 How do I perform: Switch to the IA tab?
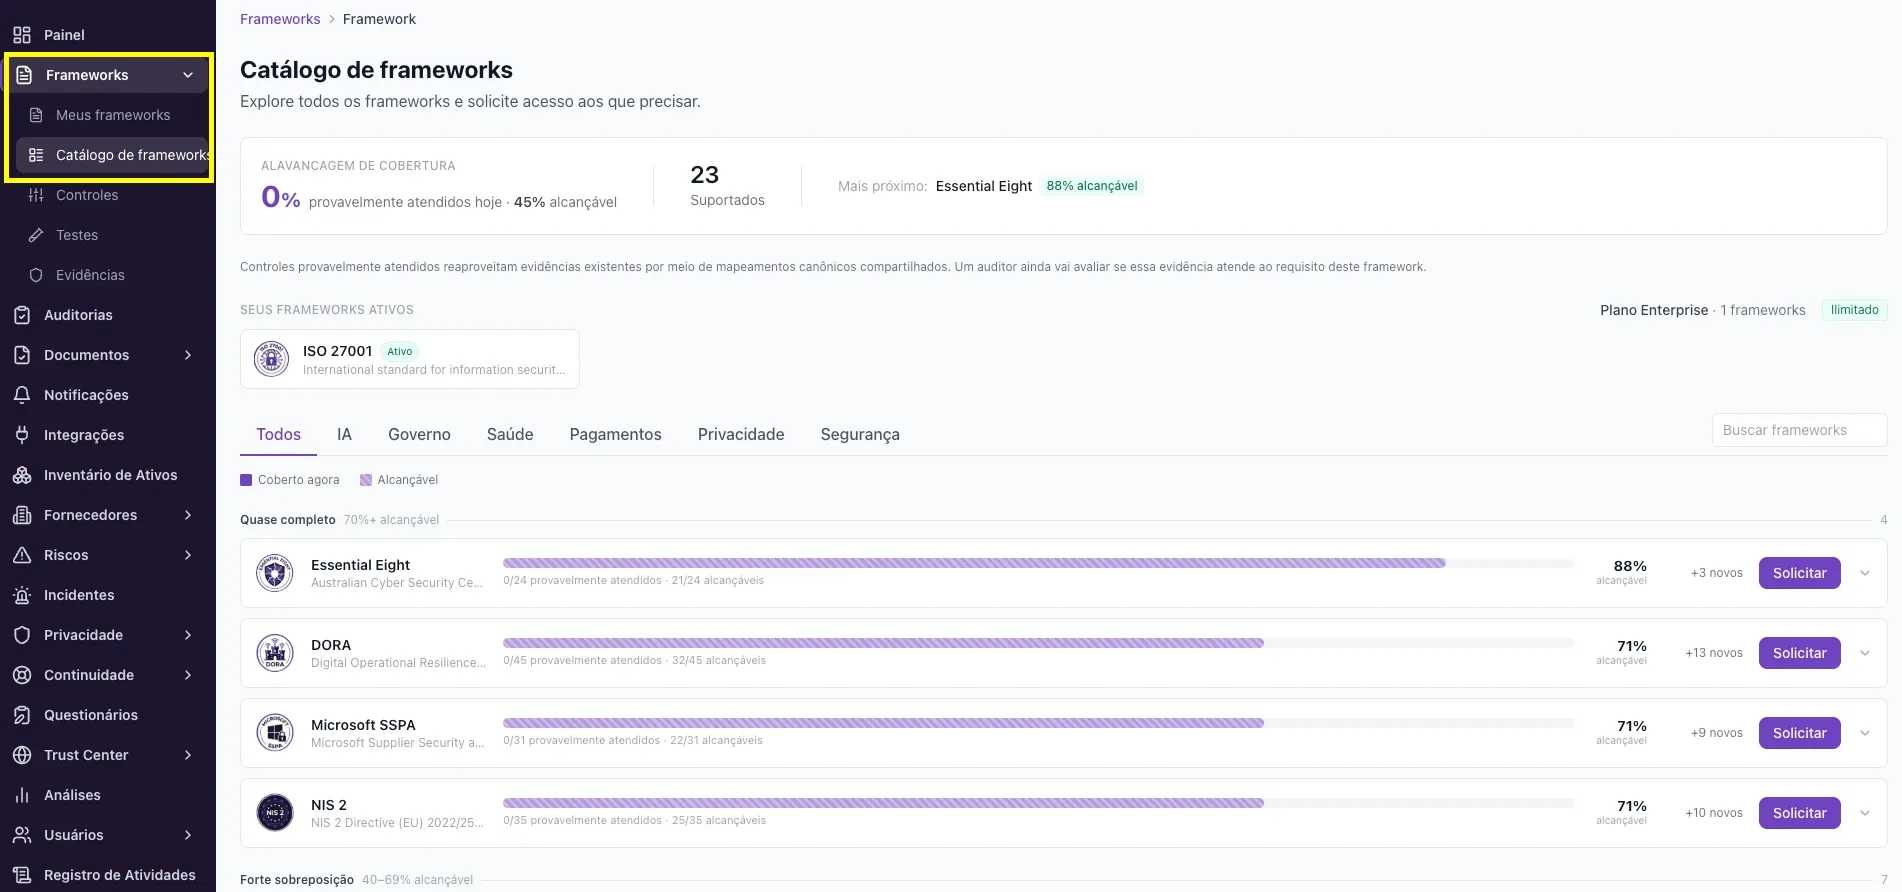(344, 434)
